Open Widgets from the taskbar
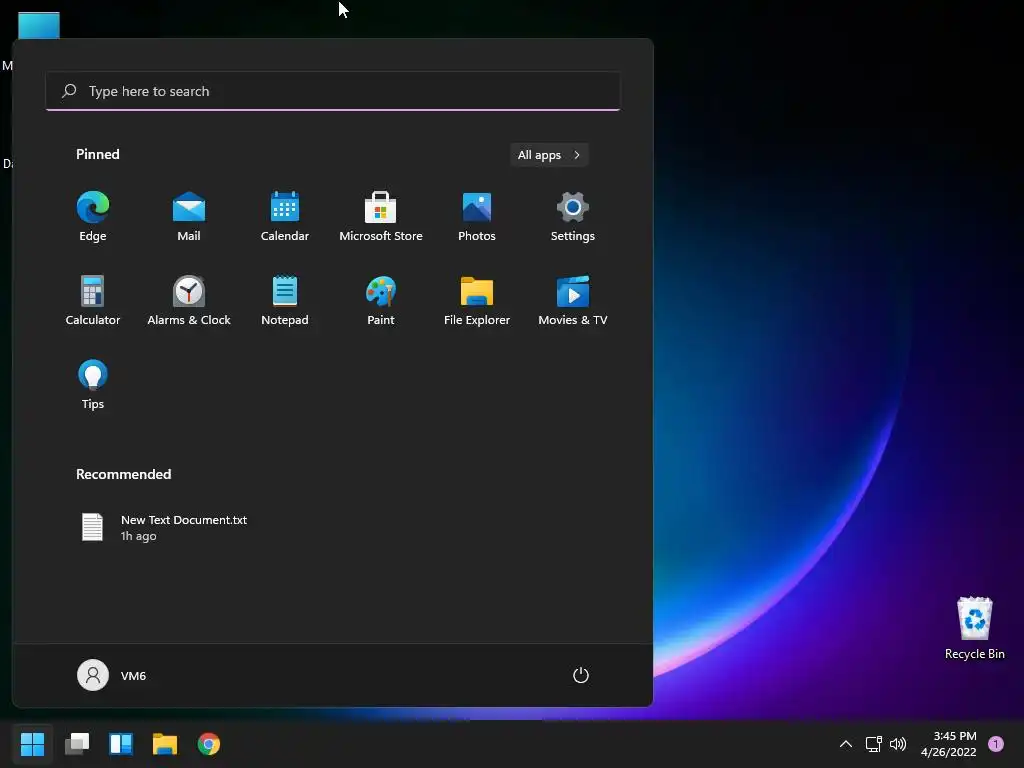 point(121,744)
